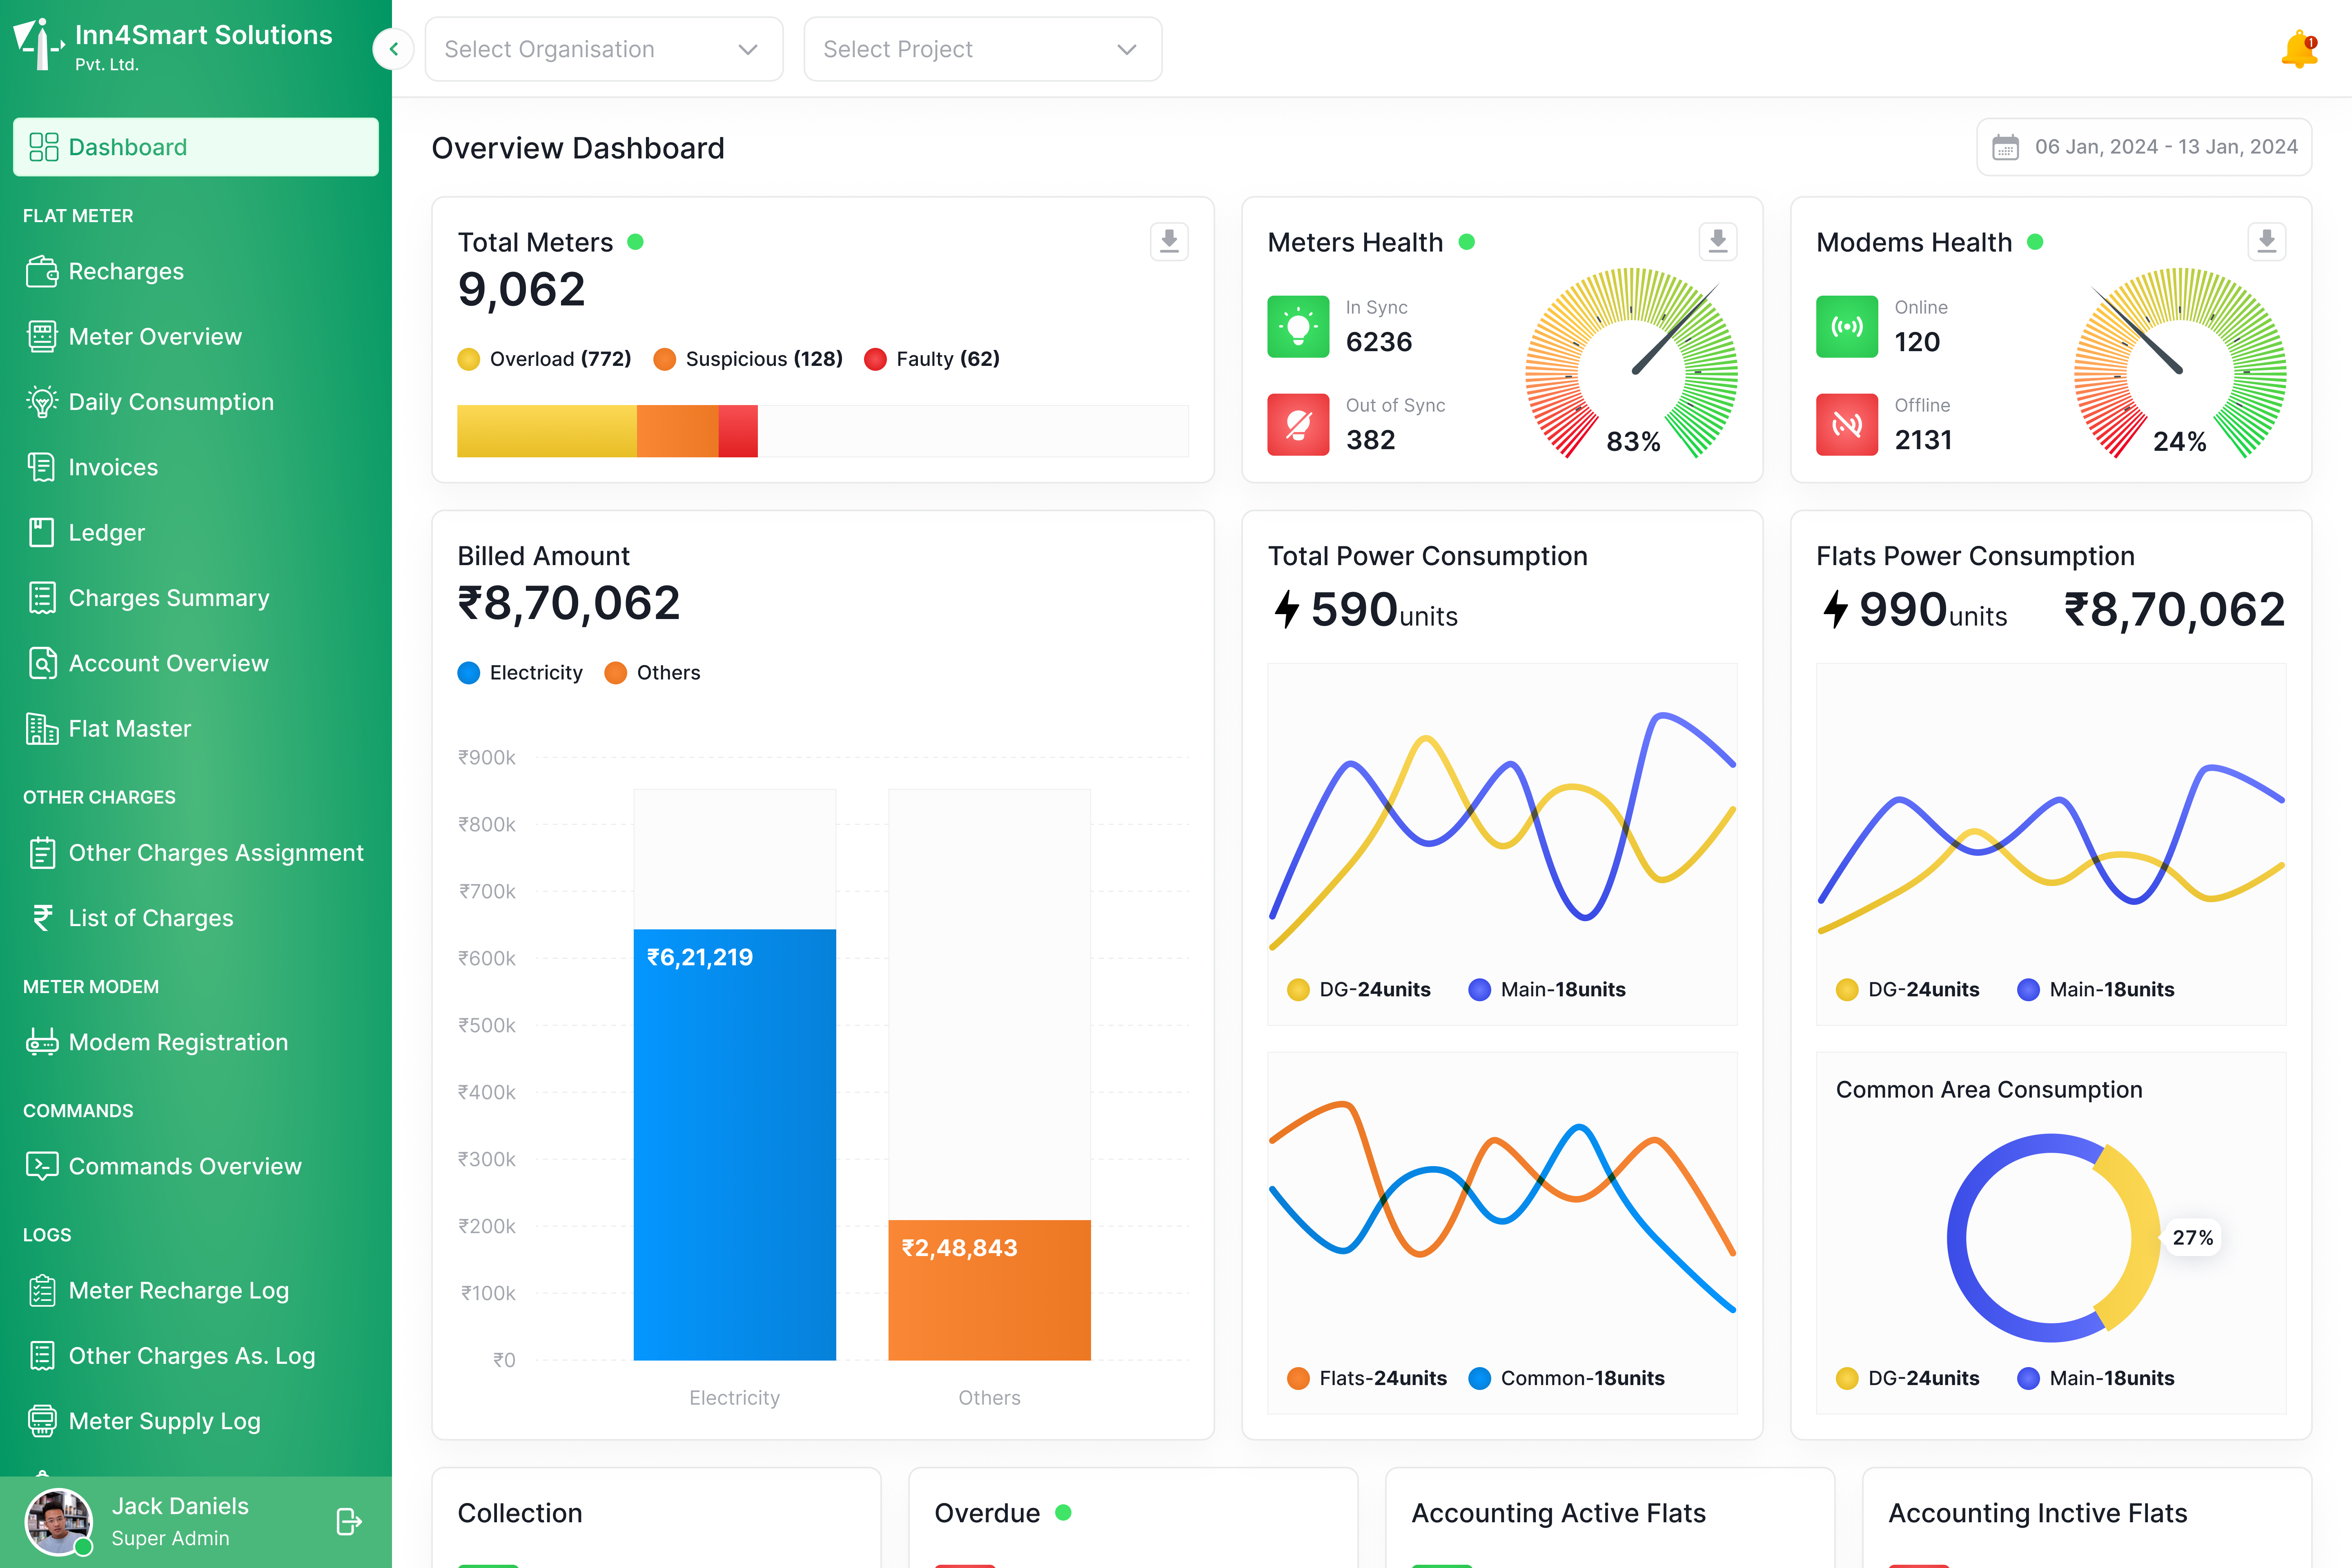
Task: Click the Recharges wallet icon
Action: point(42,271)
